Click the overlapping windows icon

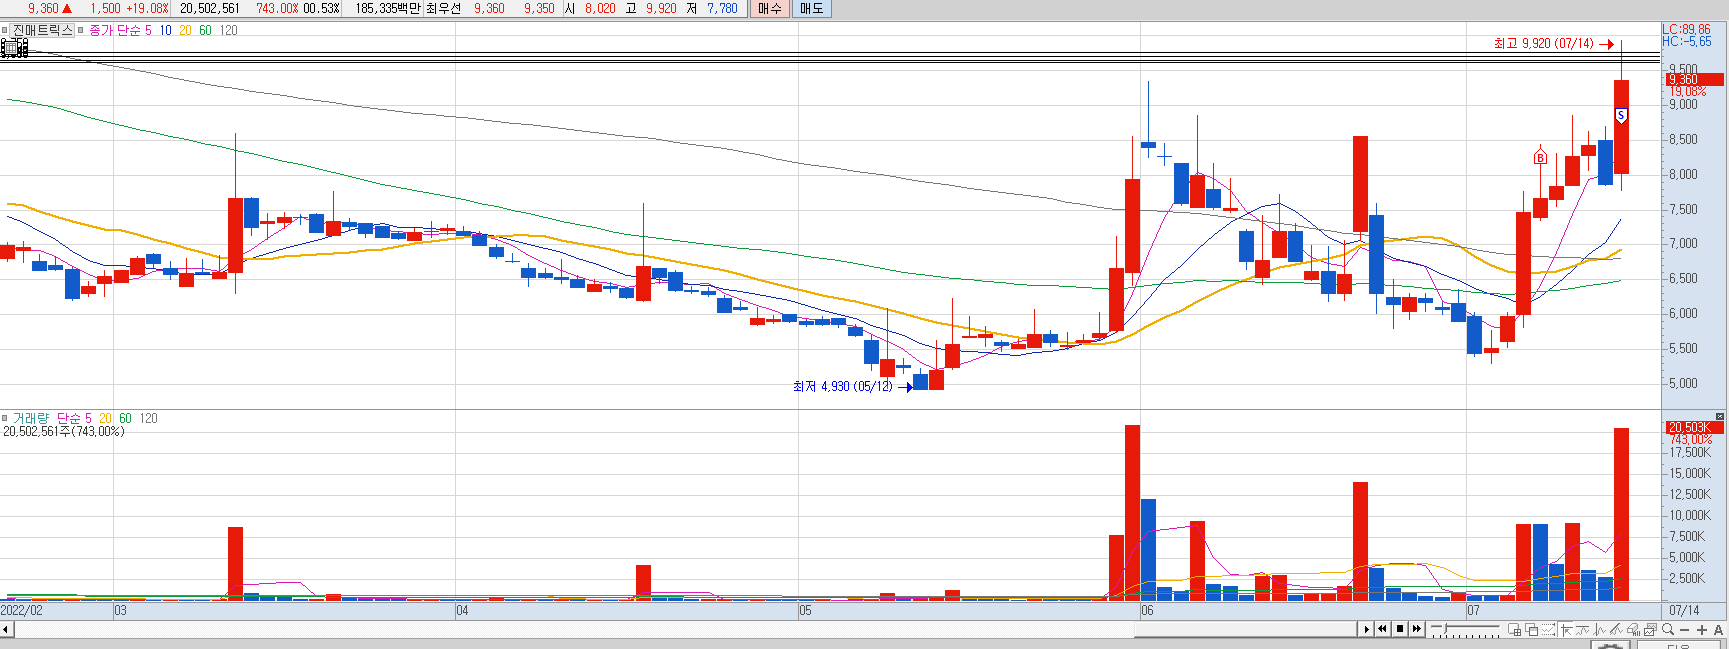pos(1531,630)
